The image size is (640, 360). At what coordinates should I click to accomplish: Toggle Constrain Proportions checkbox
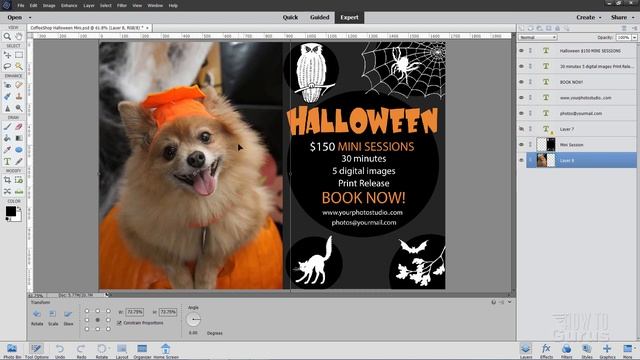tap(119, 323)
